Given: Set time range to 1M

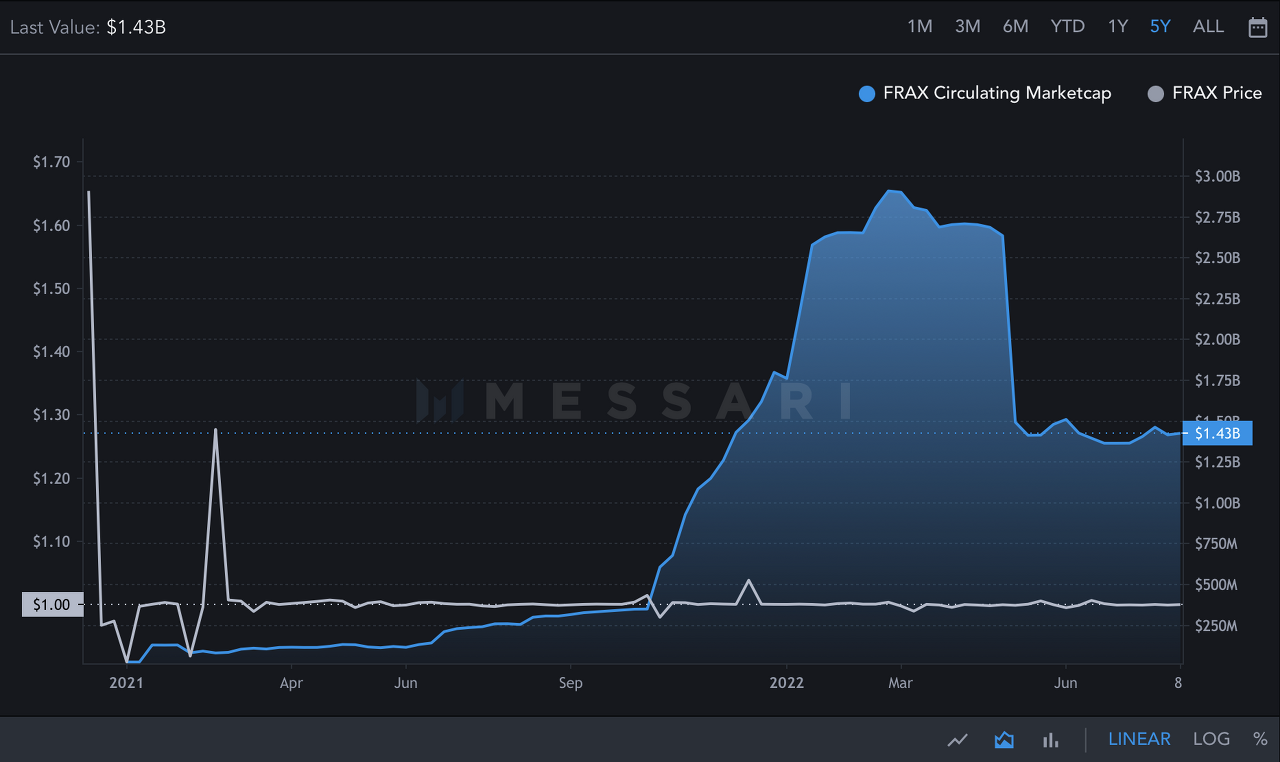Looking at the screenshot, I should [x=920, y=27].
